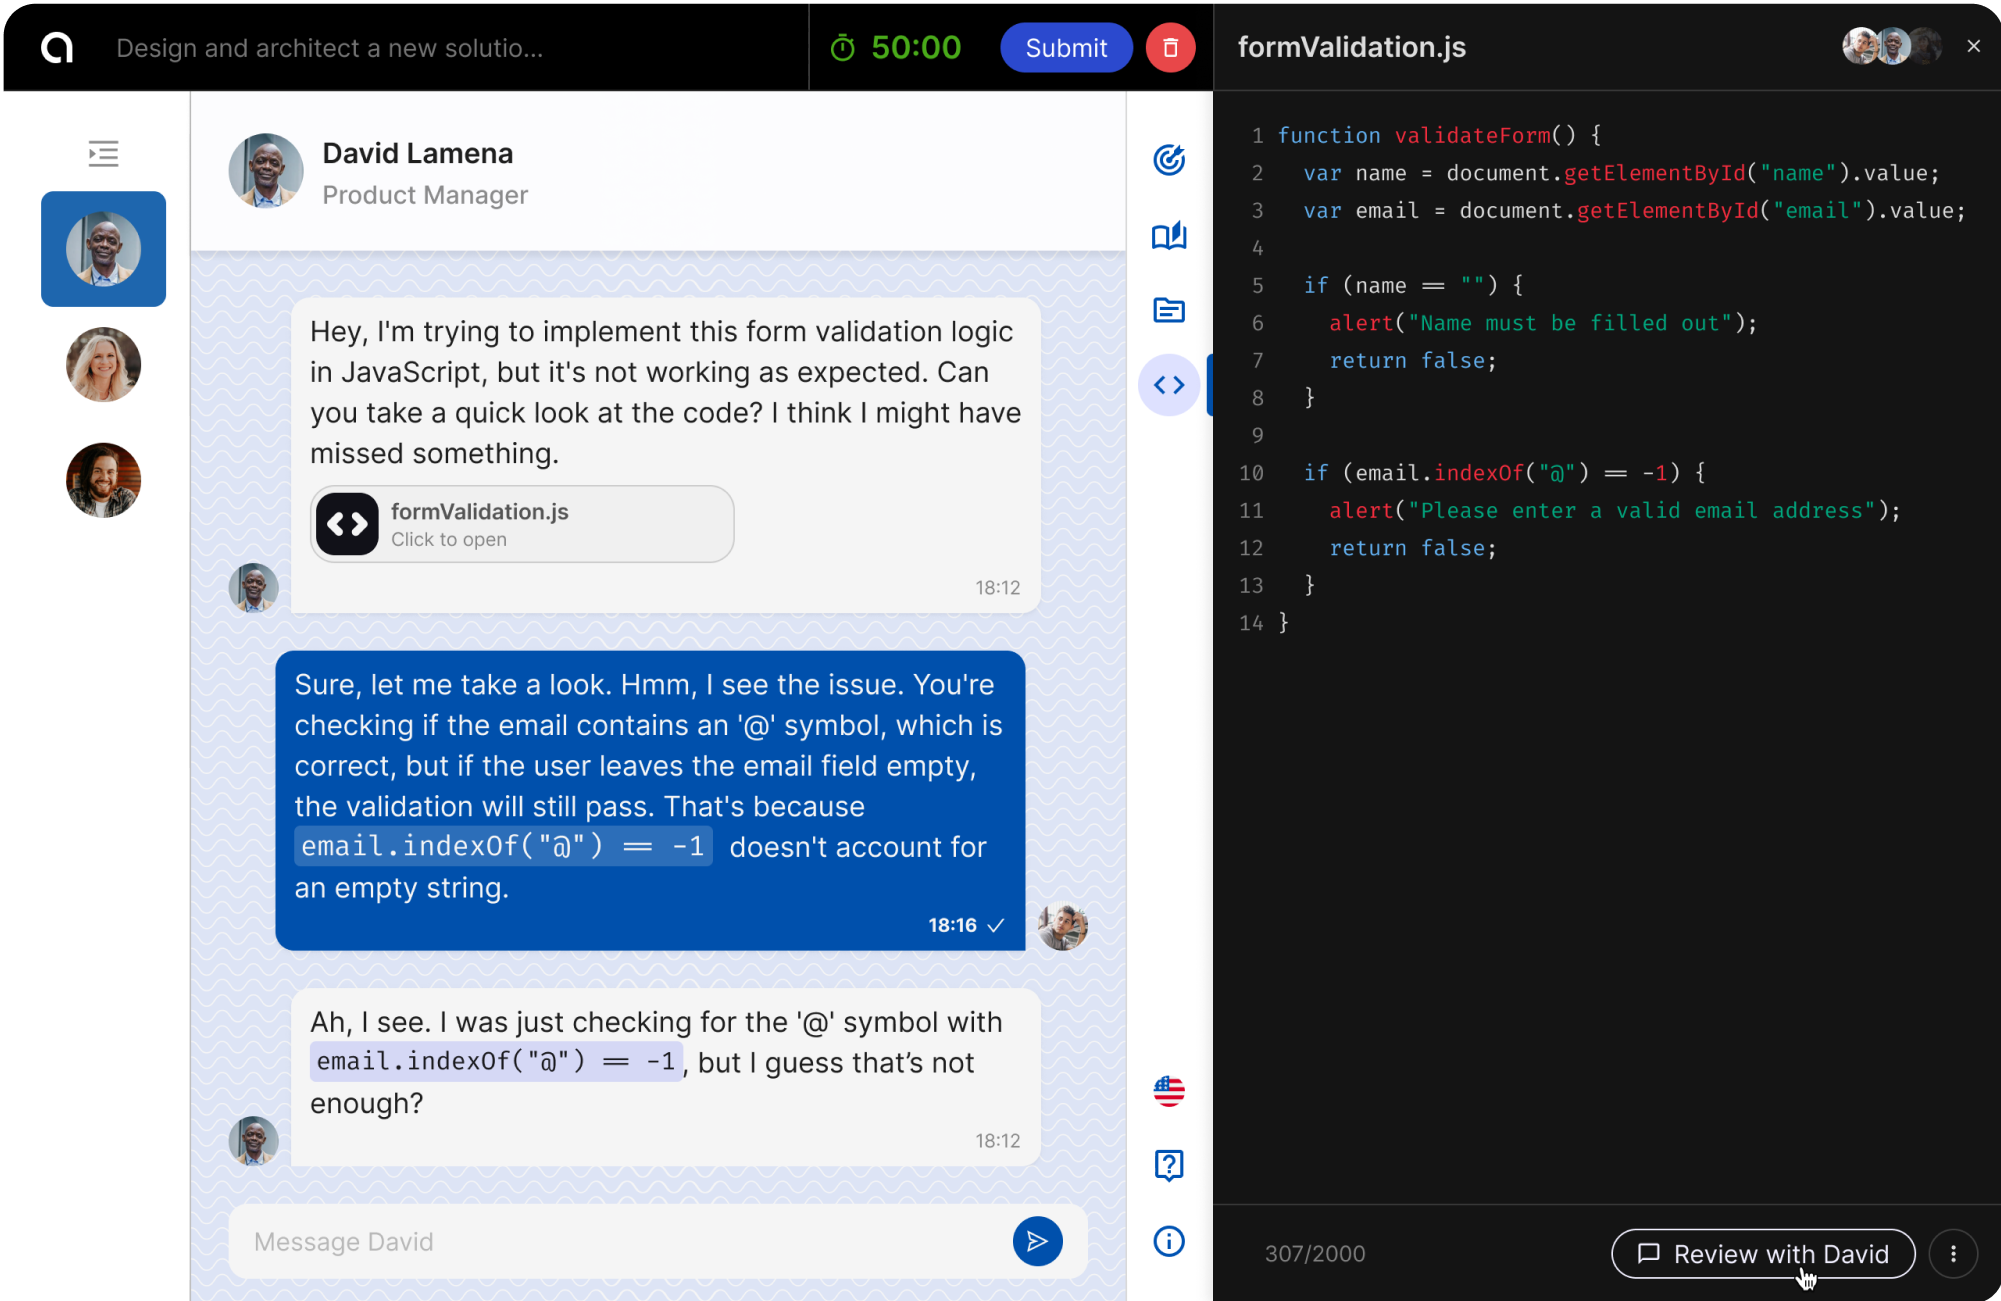Click code line 10 with email.indexOf check
The width and height of the screenshot is (2001, 1301).
(1505, 473)
